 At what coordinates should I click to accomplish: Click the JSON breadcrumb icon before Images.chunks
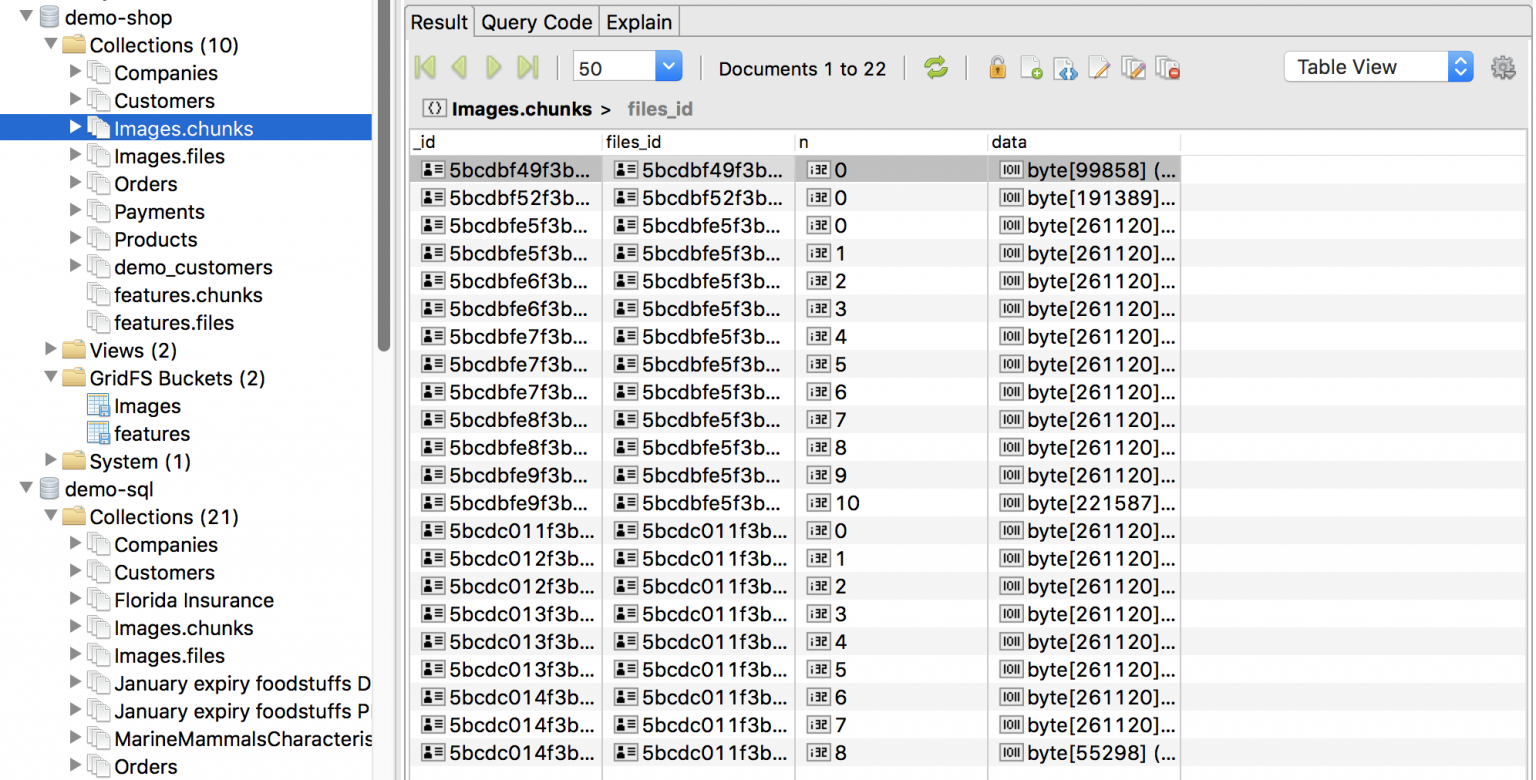(433, 109)
